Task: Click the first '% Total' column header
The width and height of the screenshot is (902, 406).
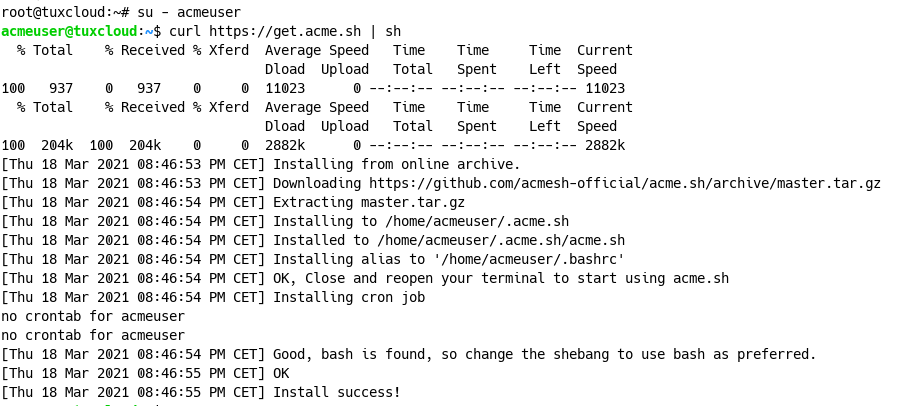Action: click(45, 50)
